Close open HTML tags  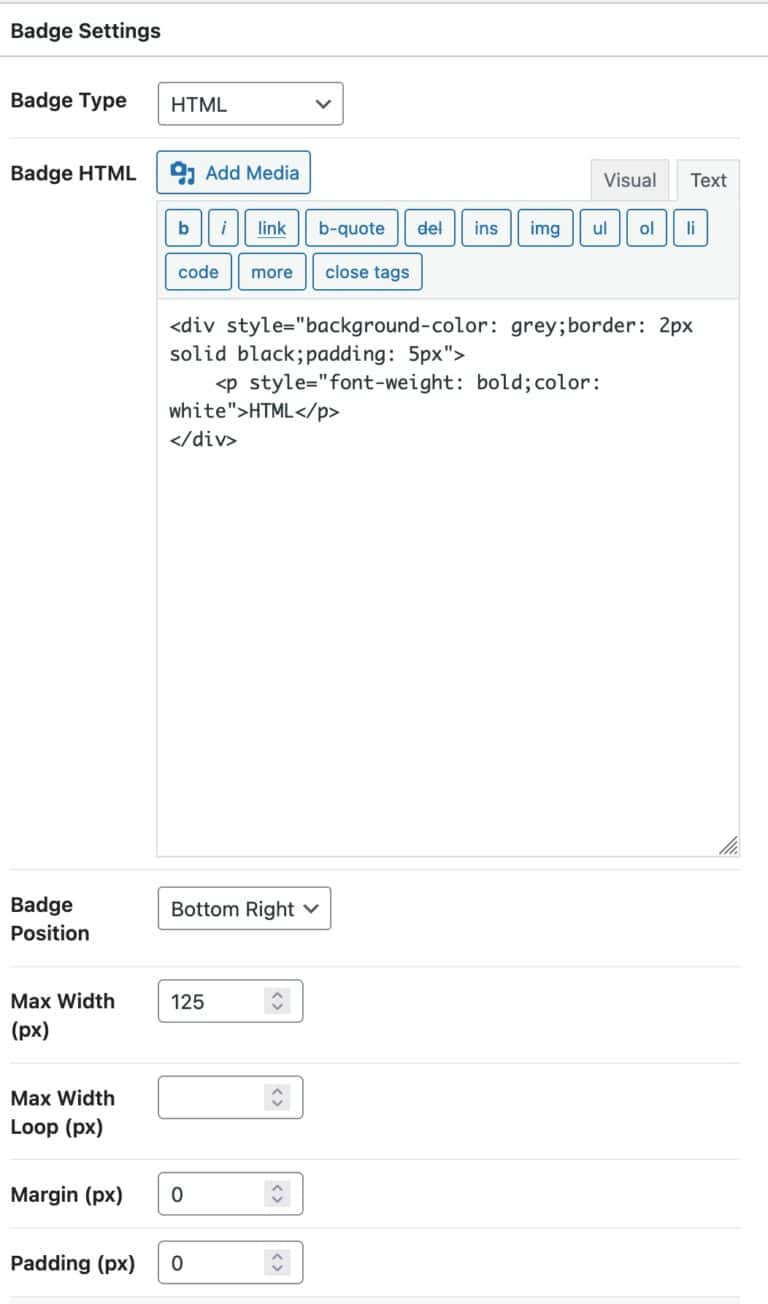(x=367, y=271)
